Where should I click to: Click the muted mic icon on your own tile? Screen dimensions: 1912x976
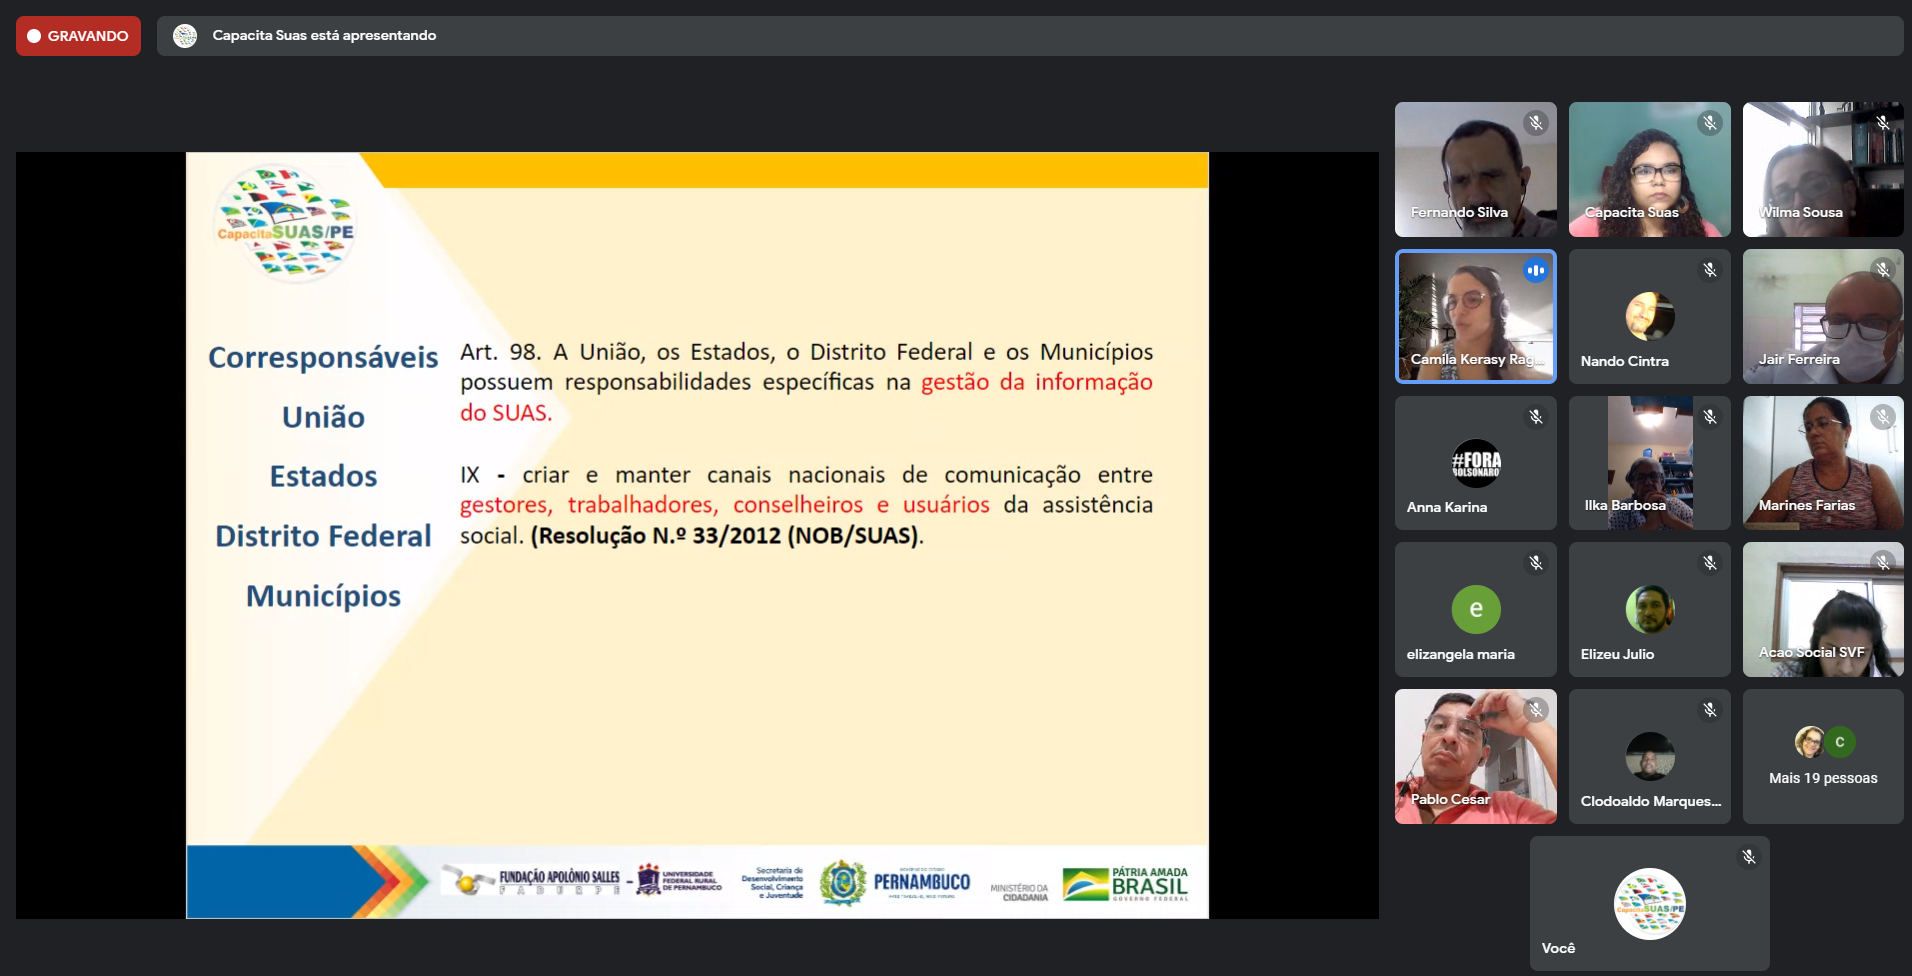1748,857
